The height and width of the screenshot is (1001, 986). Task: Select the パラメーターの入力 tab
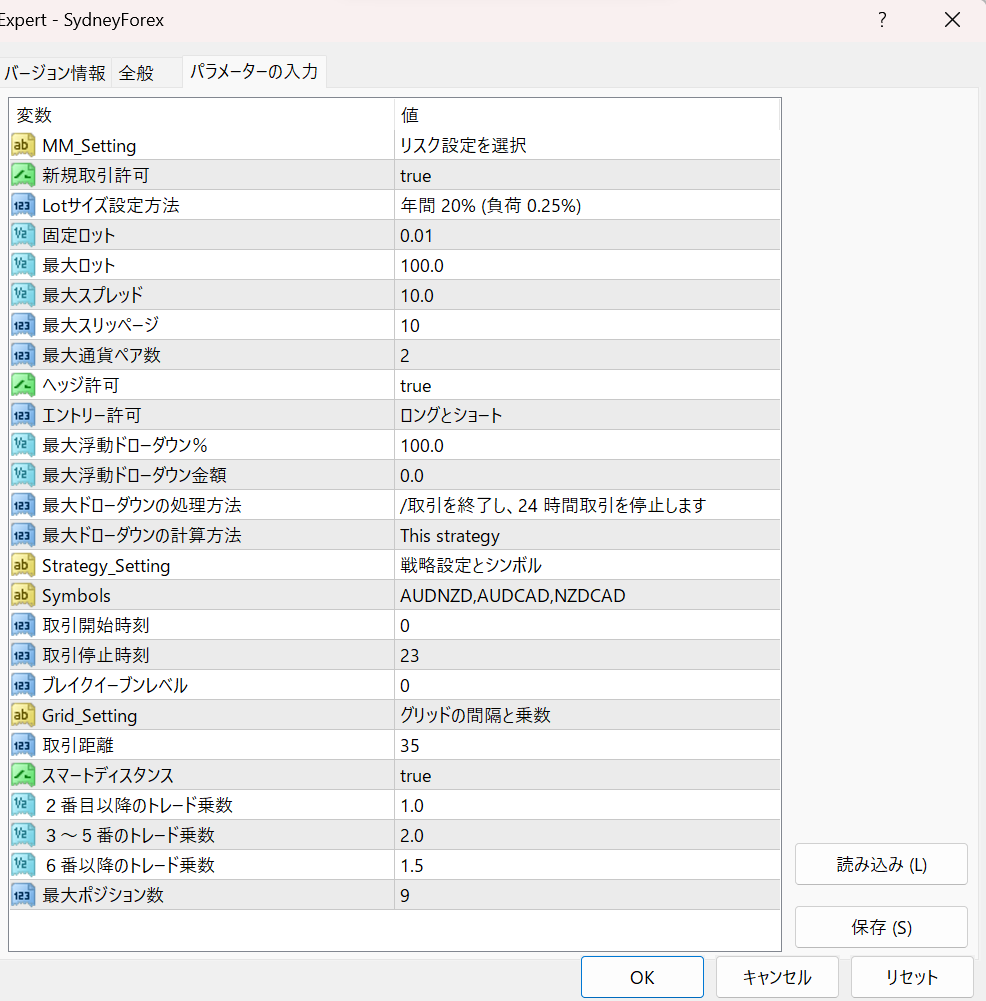254,71
